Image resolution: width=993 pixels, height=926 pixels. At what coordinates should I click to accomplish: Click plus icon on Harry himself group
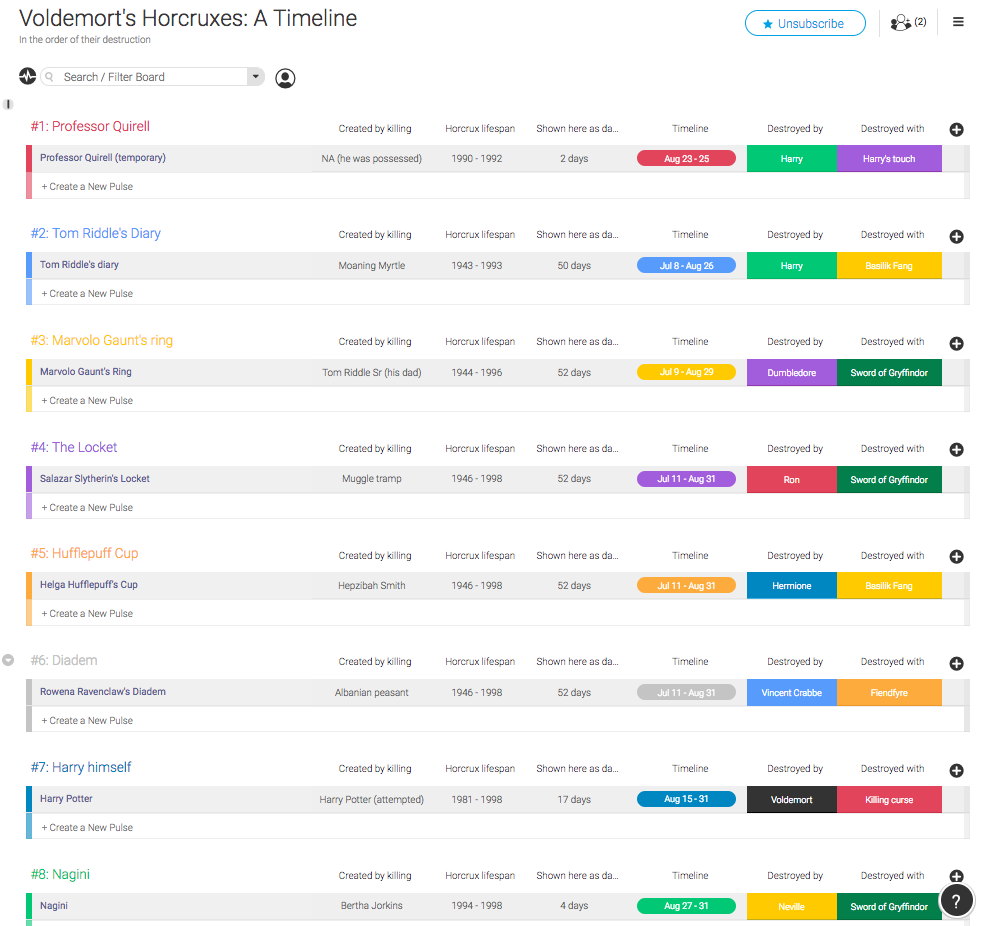(956, 770)
